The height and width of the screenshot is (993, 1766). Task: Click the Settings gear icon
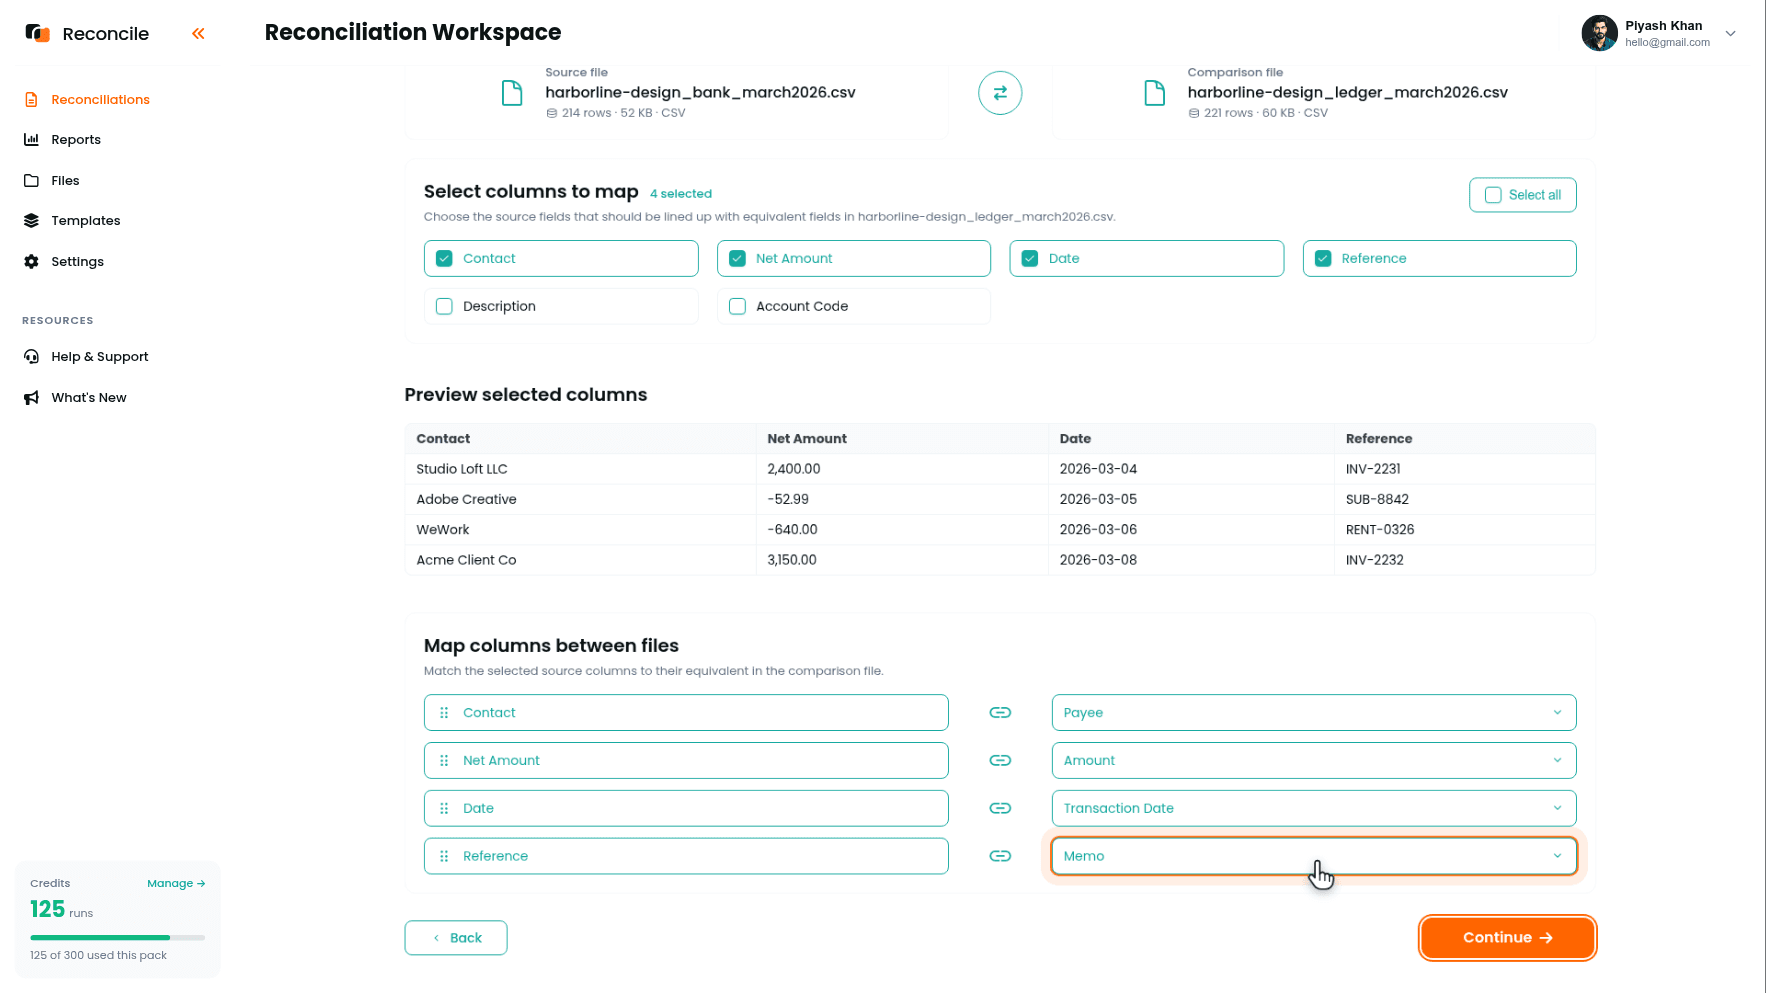coord(31,261)
